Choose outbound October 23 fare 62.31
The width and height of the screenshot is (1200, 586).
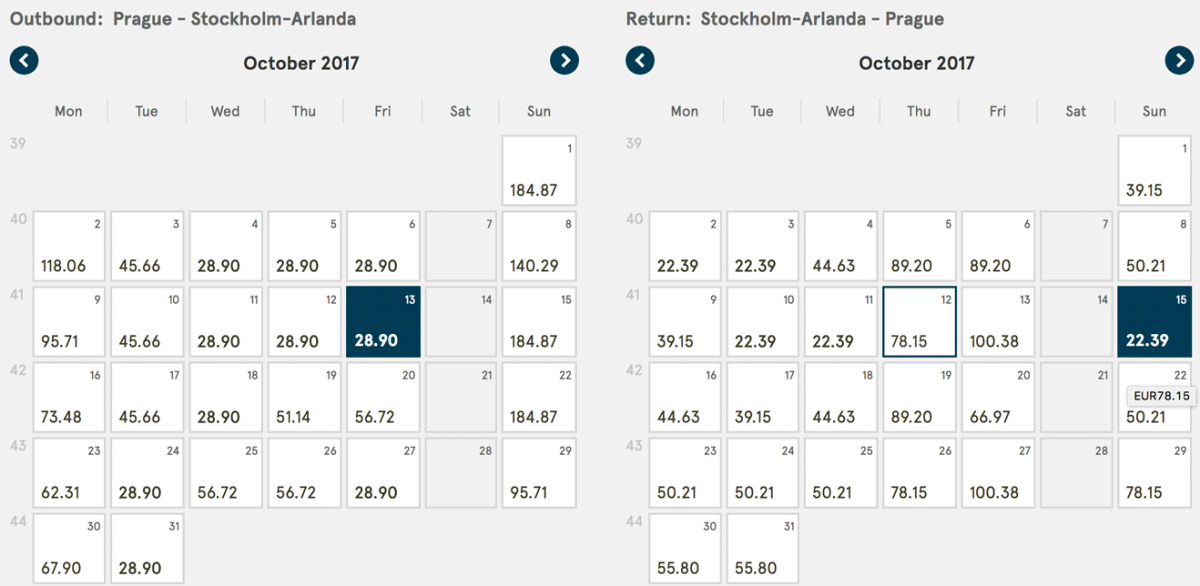click(69, 472)
